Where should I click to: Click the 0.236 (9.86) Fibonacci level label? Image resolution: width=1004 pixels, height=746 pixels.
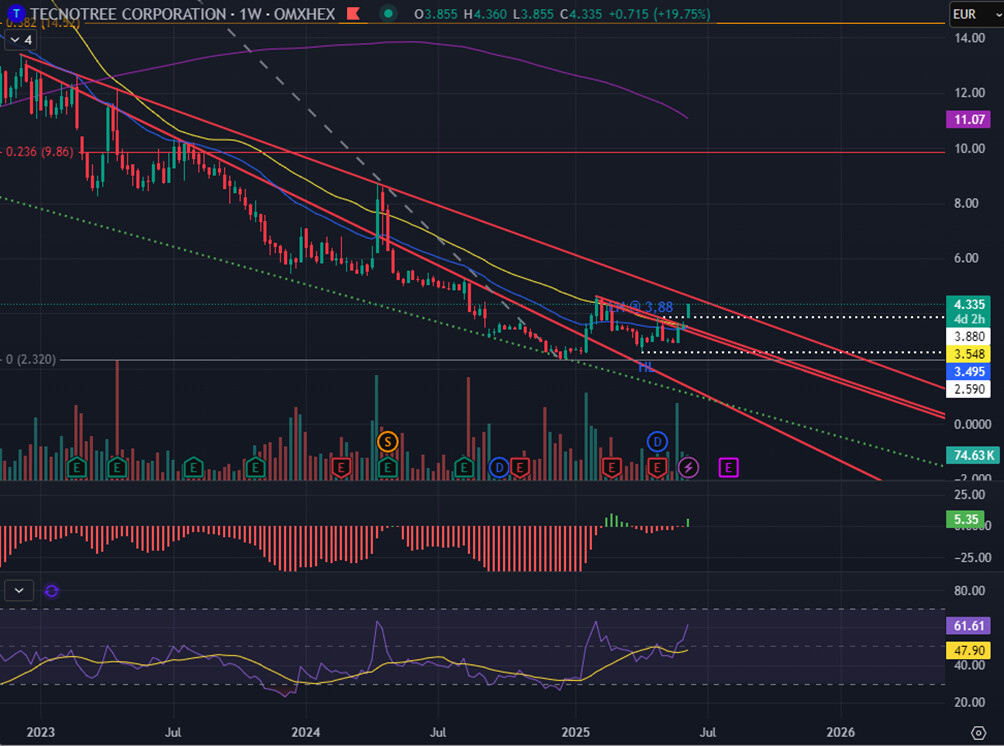(40, 152)
